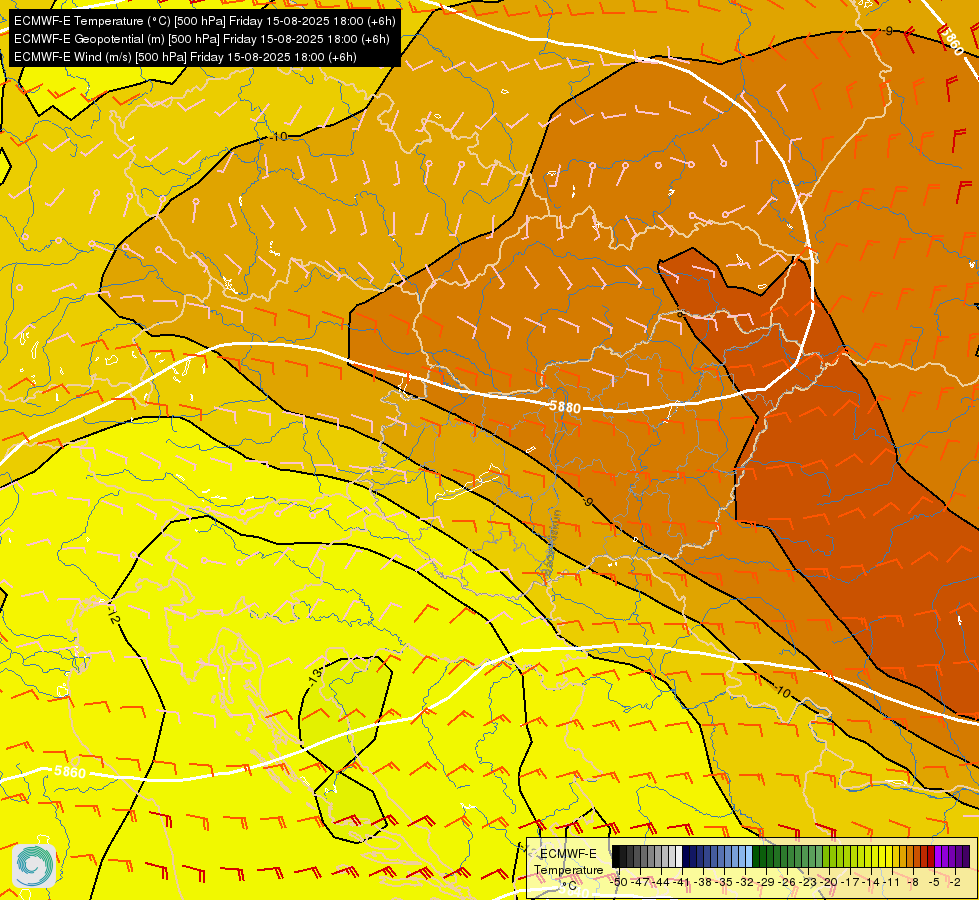Image resolution: width=979 pixels, height=900 pixels.
Task: Select the ECMWF-E Temperature (°C) title line
Action: tap(205, 21)
